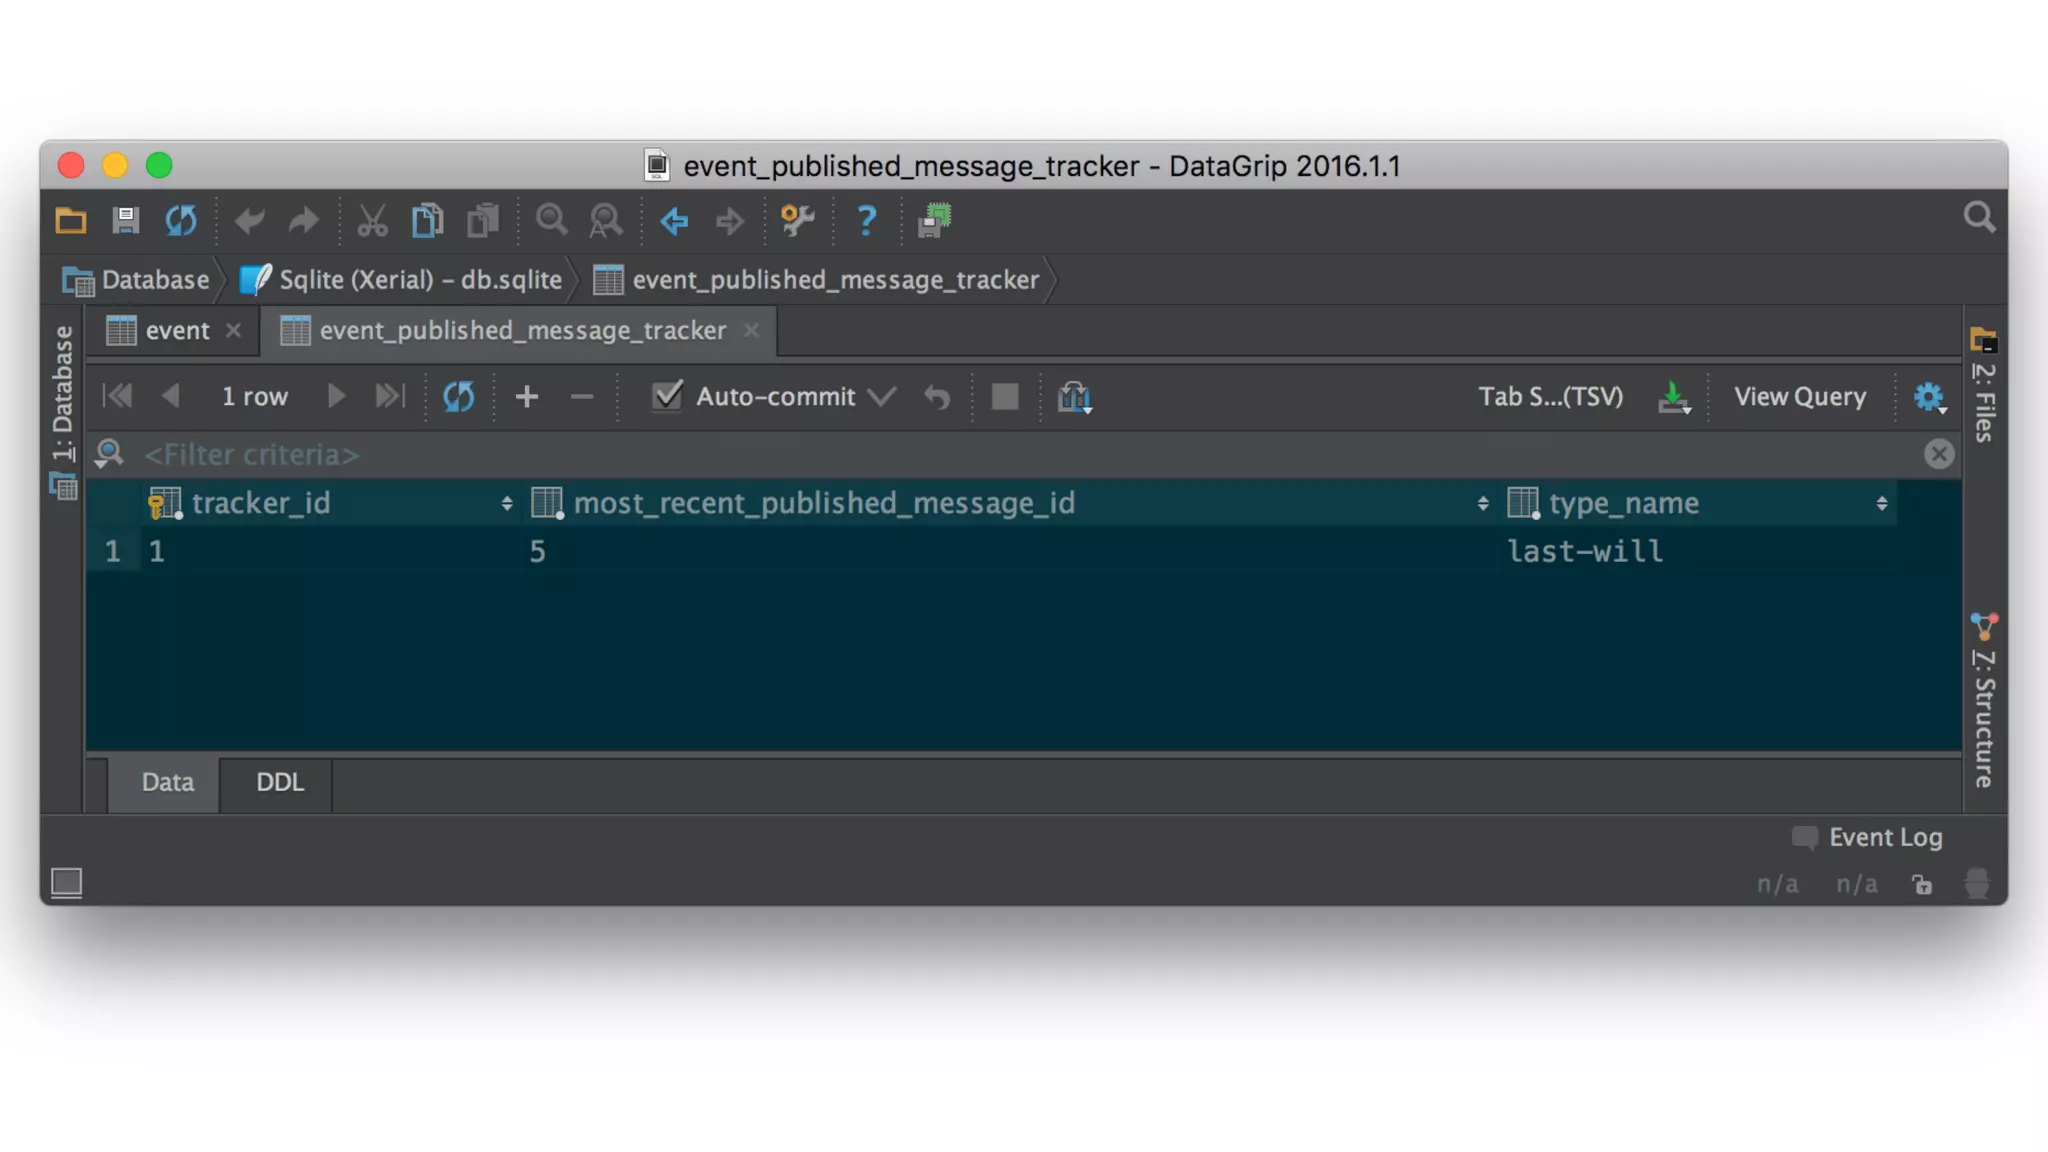Sort by tracker_id column arrows
This screenshot has height=1152, width=2048.
pos(507,503)
